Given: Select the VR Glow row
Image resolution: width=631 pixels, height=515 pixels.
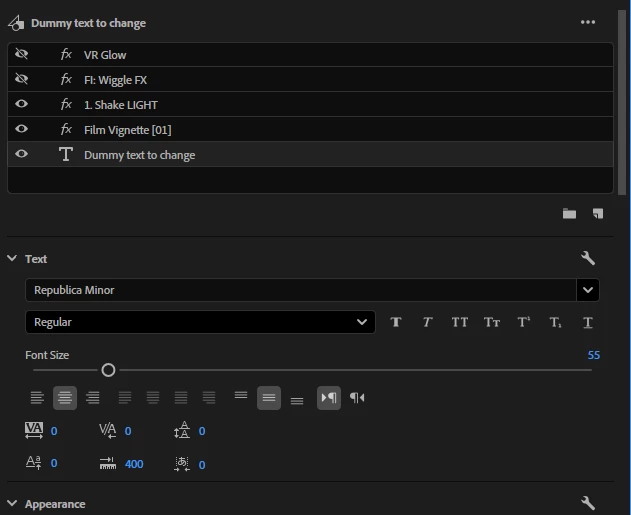Looking at the screenshot, I should pyautogui.click(x=310, y=54).
